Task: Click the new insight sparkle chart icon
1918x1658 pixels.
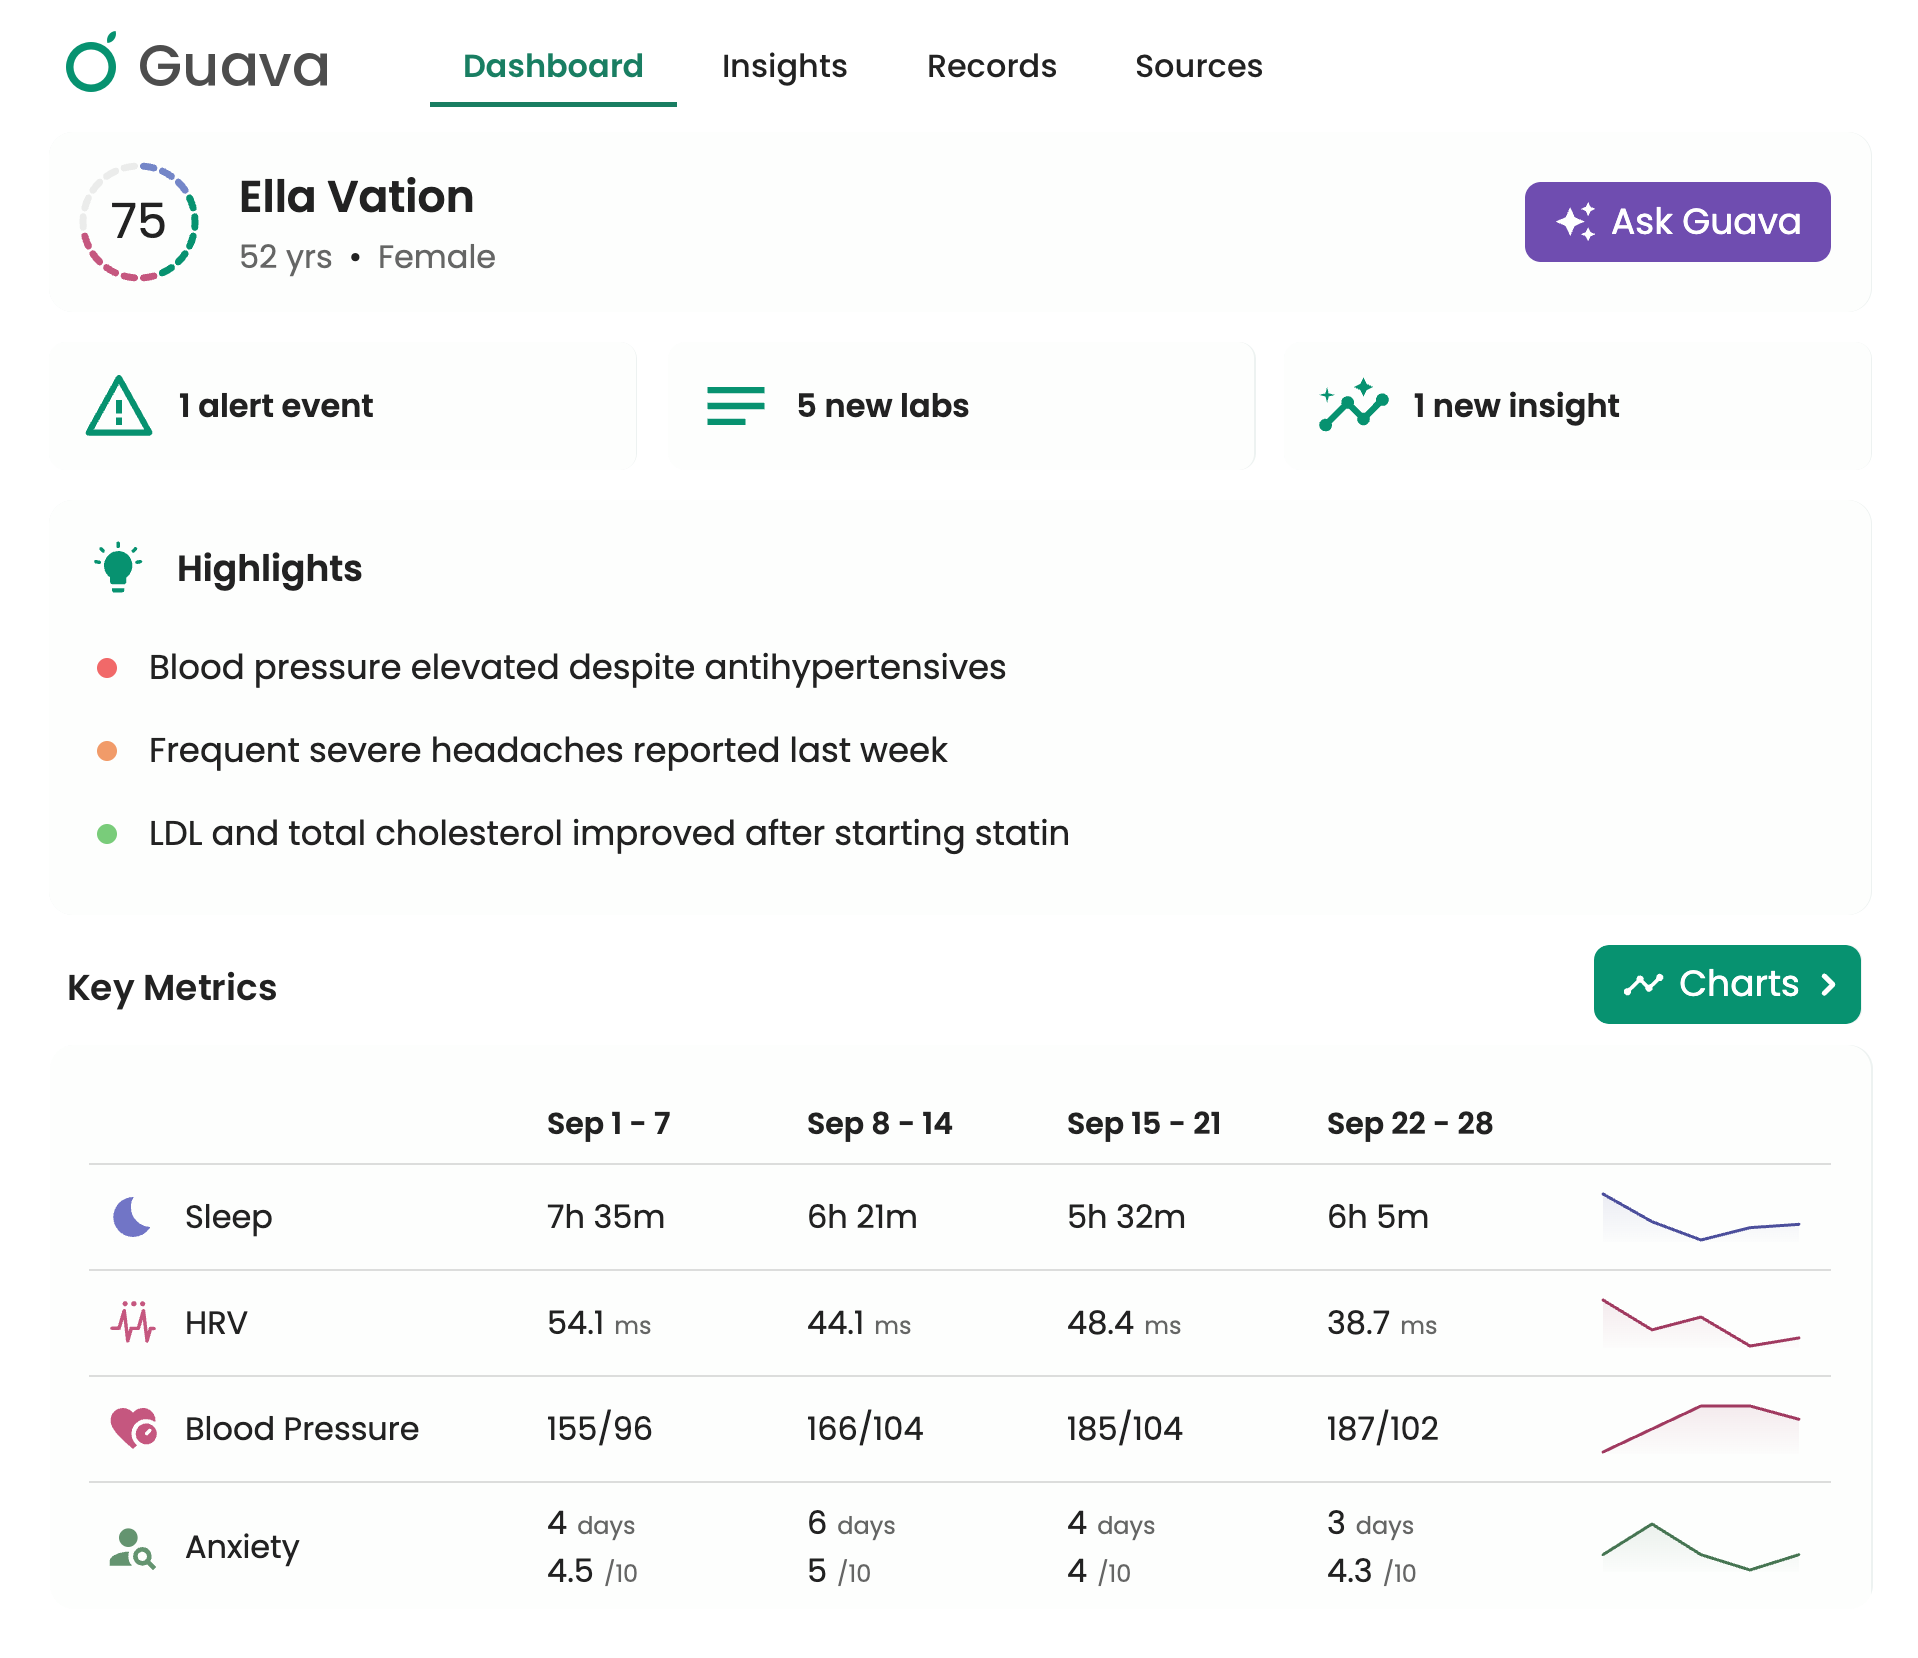Action: coord(1353,406)
